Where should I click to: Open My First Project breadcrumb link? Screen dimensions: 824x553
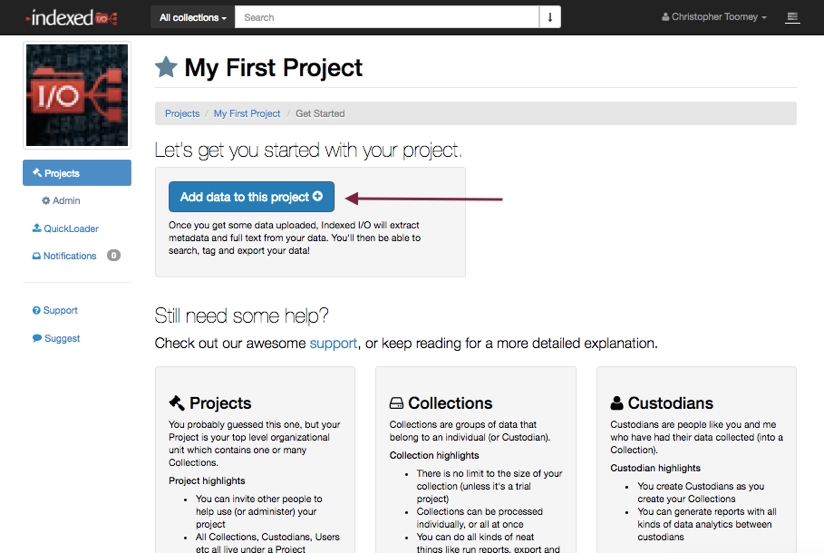click(247, 114)
